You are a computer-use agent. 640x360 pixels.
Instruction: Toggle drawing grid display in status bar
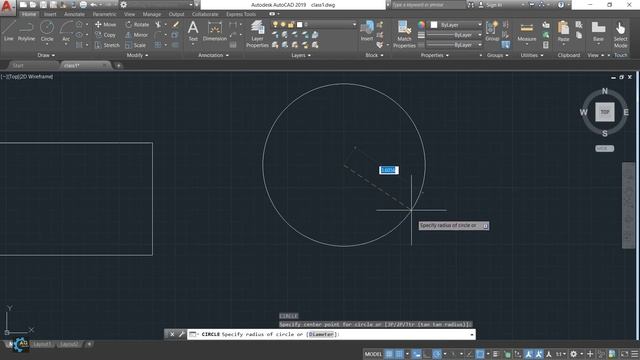389,354
